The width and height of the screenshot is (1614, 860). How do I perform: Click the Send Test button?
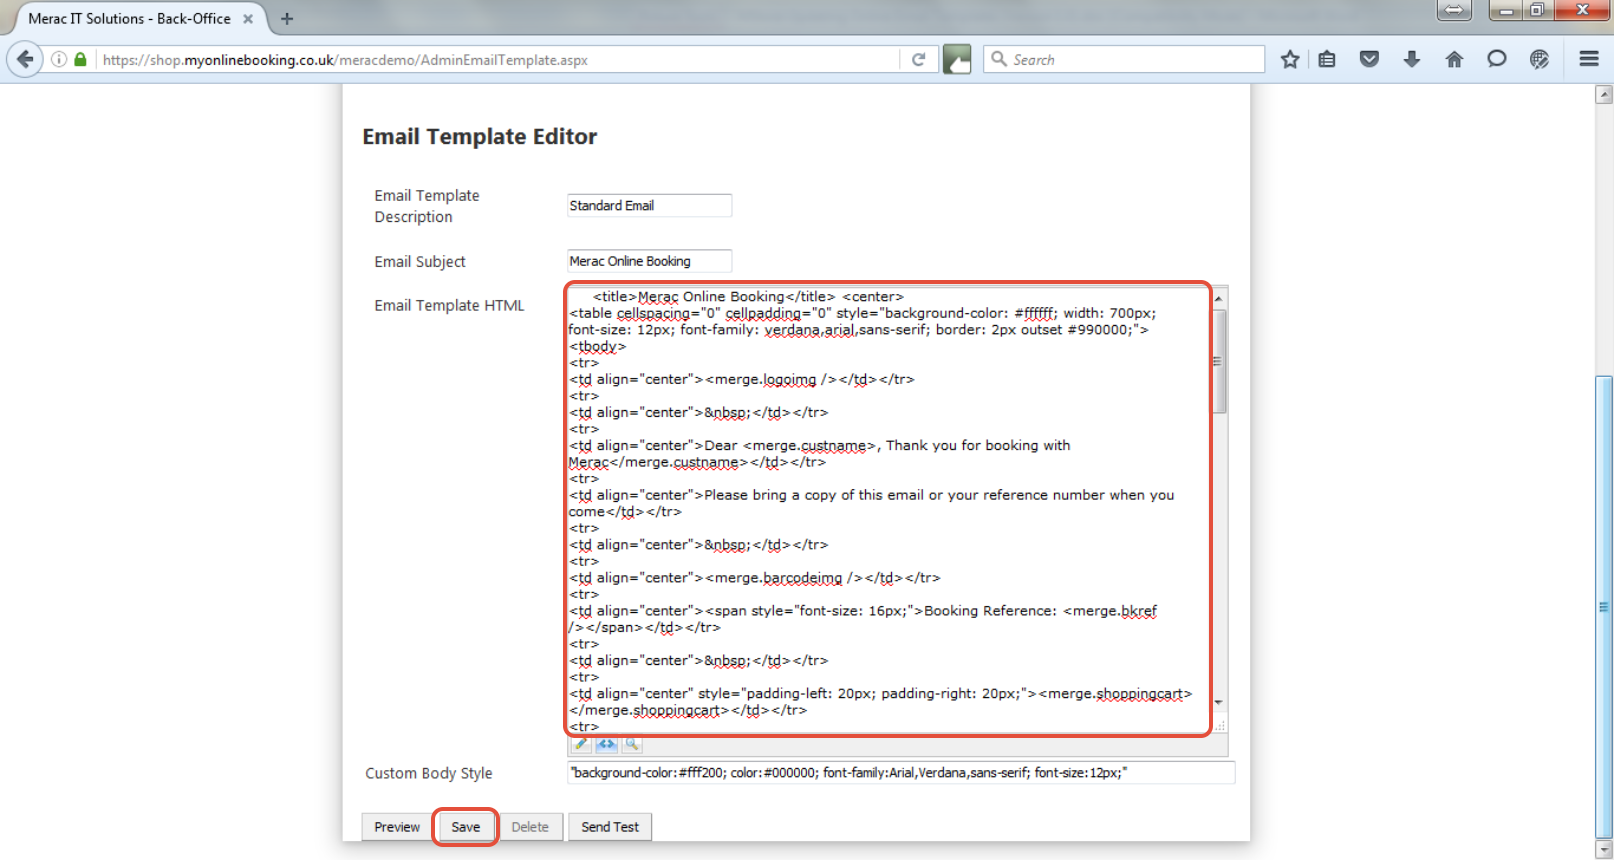click(x=610, y=827)
